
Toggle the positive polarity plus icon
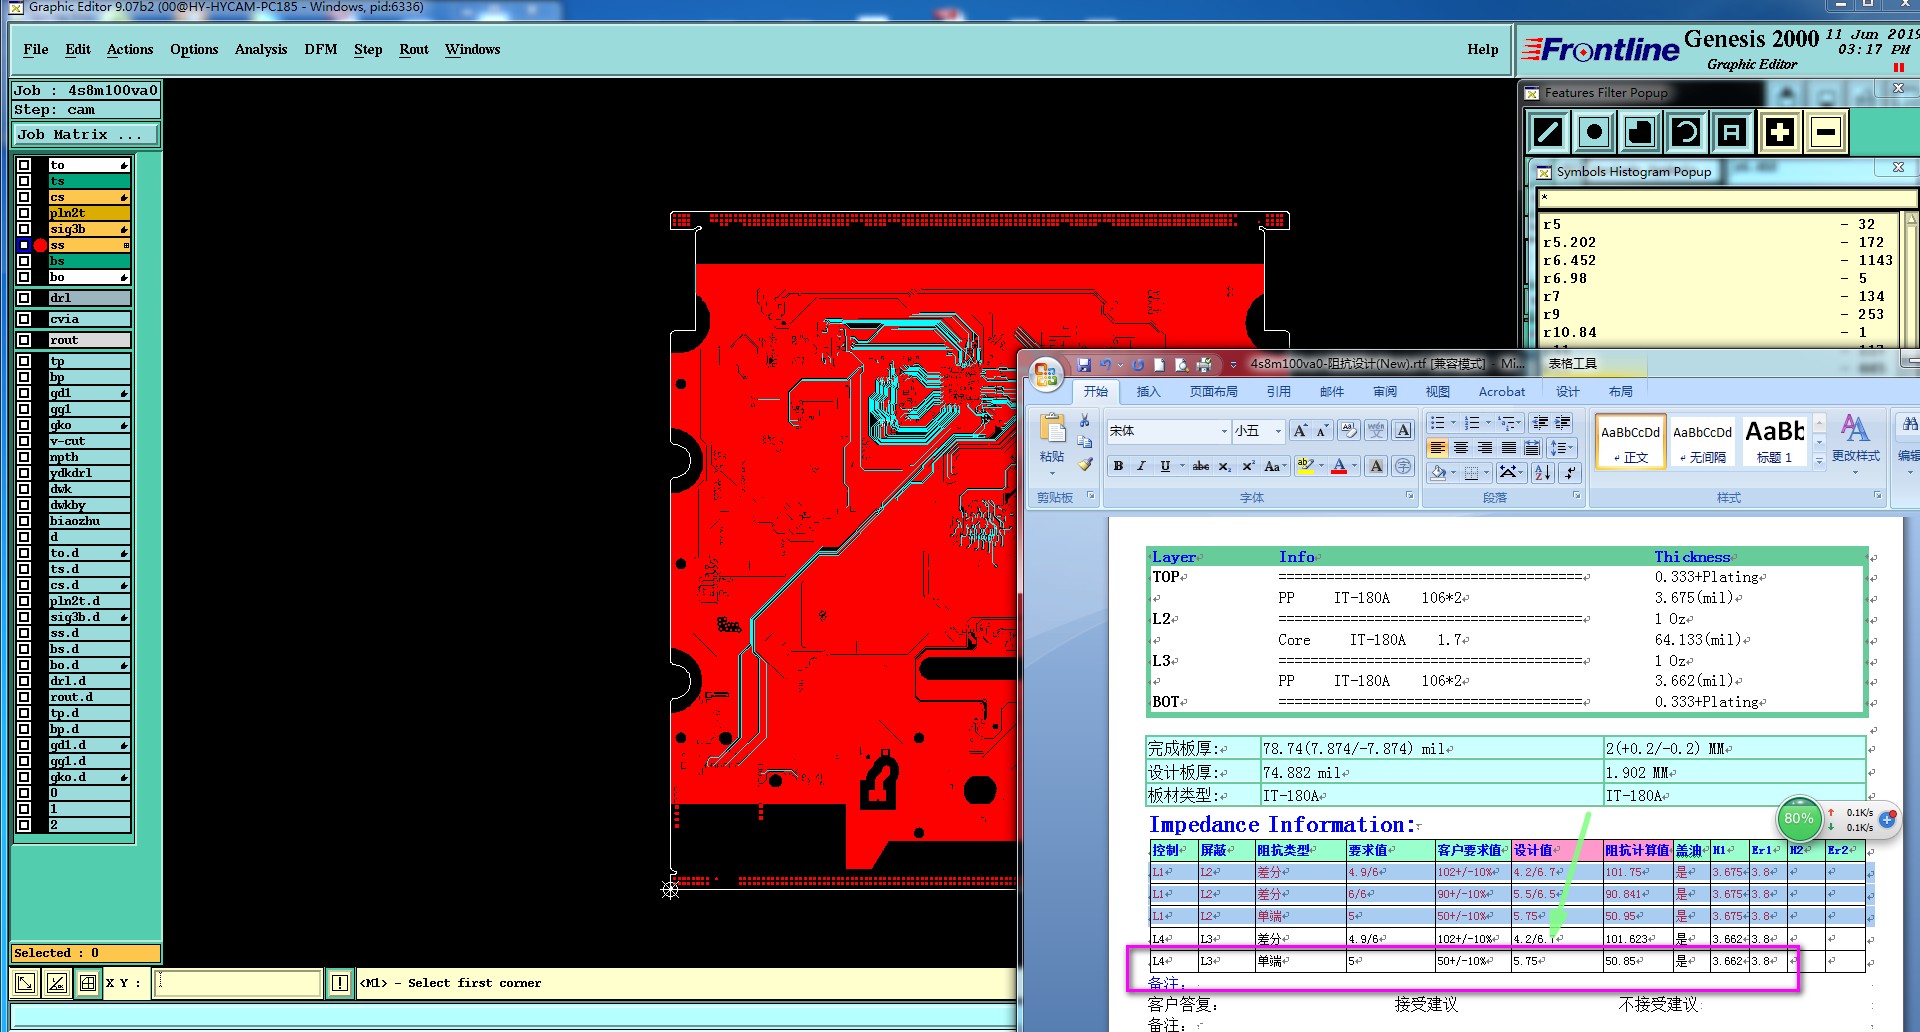(1779, 132)
